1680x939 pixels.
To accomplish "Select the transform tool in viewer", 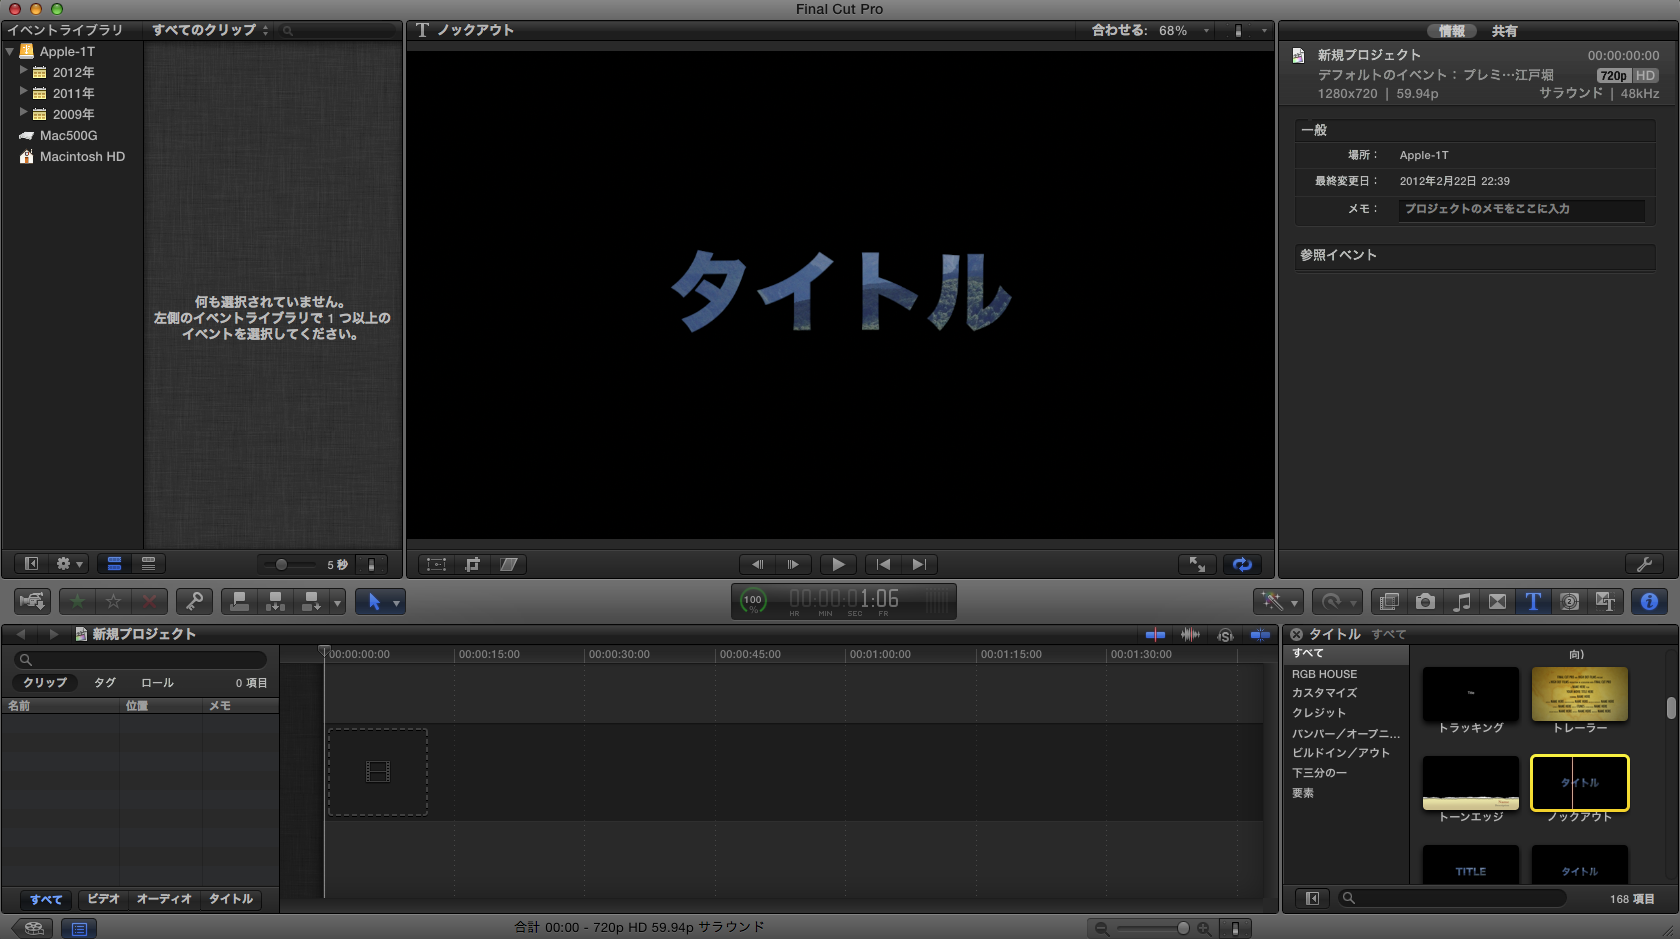I will pos(437,564).
